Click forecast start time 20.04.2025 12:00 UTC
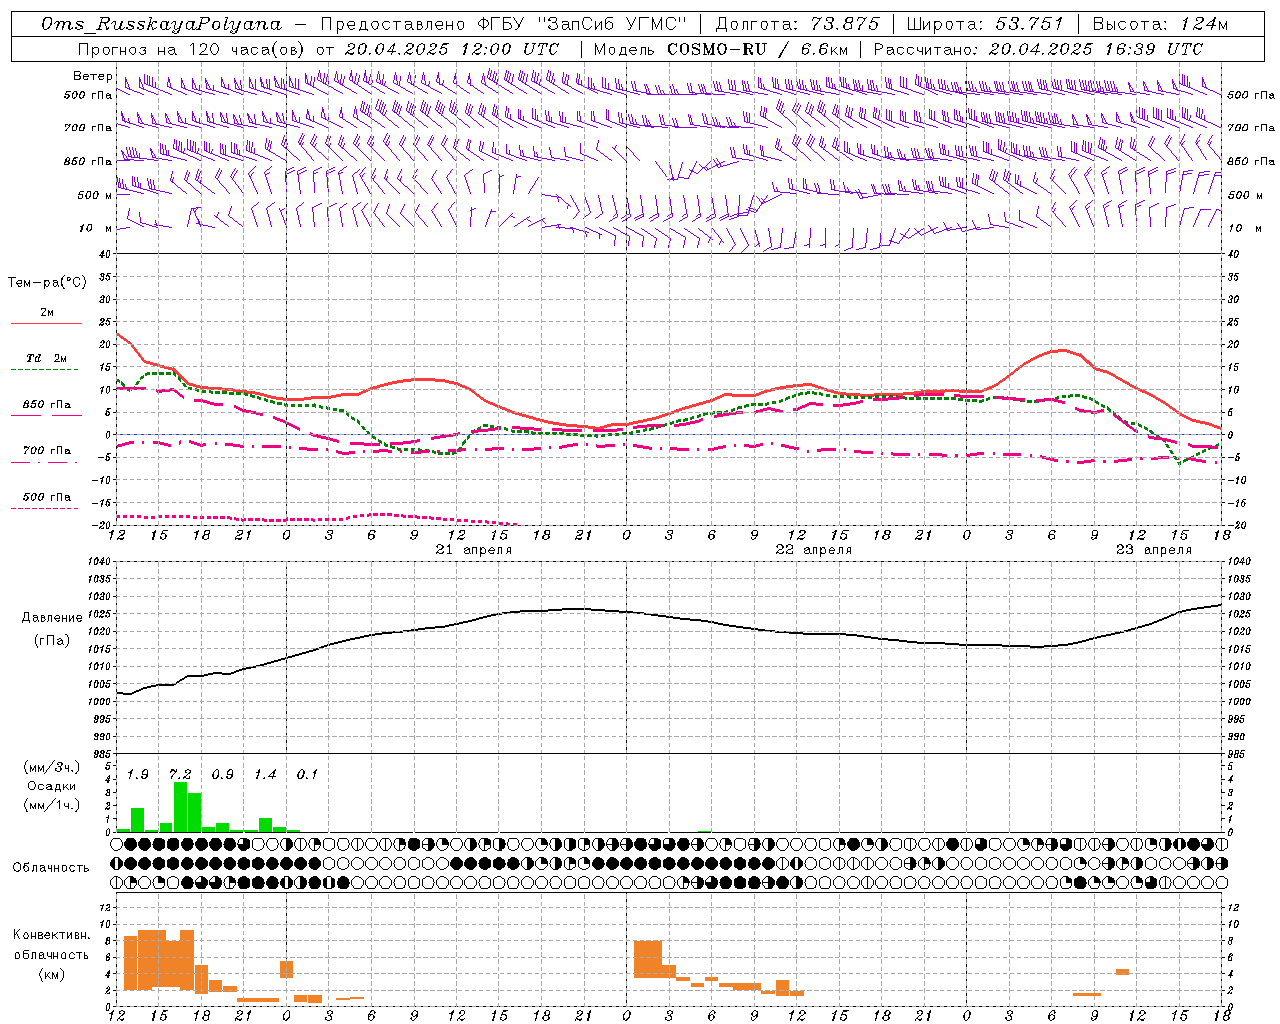This screenshot has height=1024, width=1280. coord(452,49)
